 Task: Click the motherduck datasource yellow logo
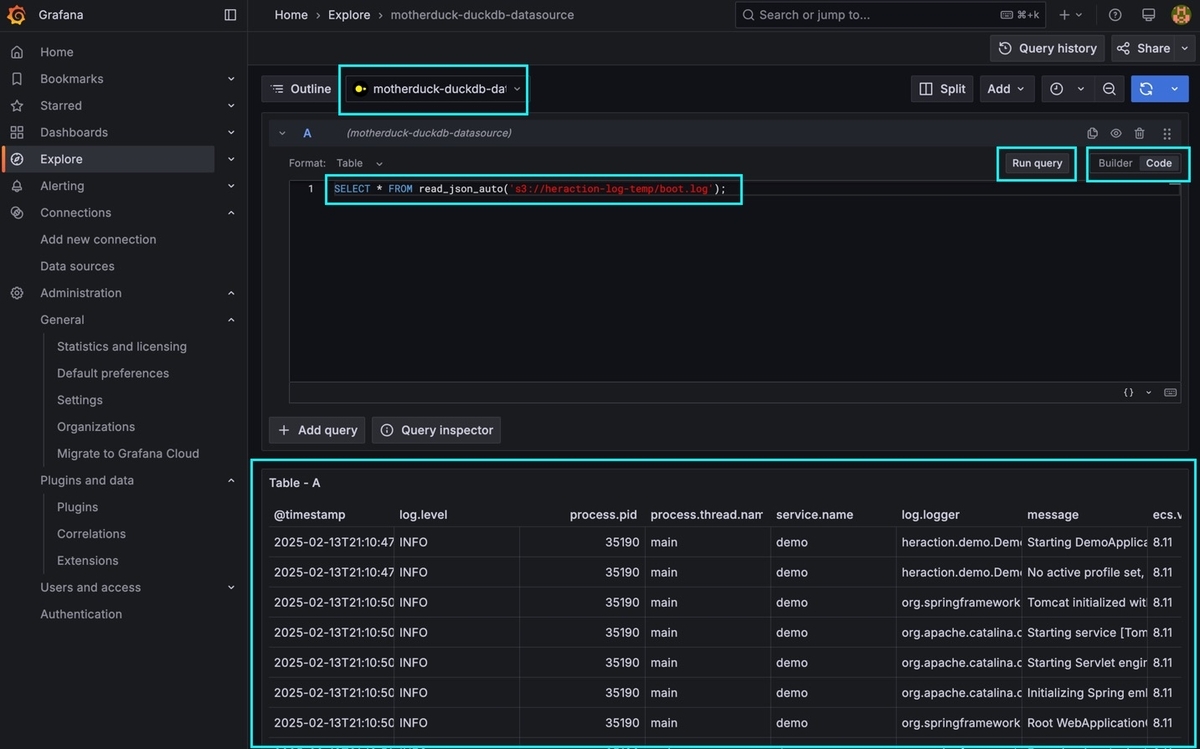360,89
